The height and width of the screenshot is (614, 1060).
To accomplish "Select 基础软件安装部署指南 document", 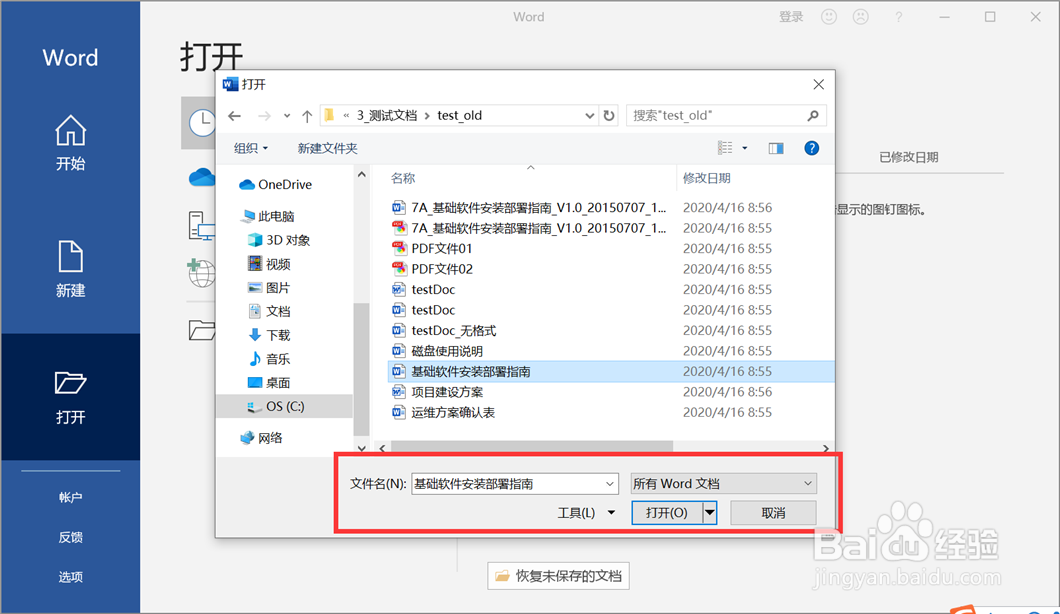I will [610, 371].
